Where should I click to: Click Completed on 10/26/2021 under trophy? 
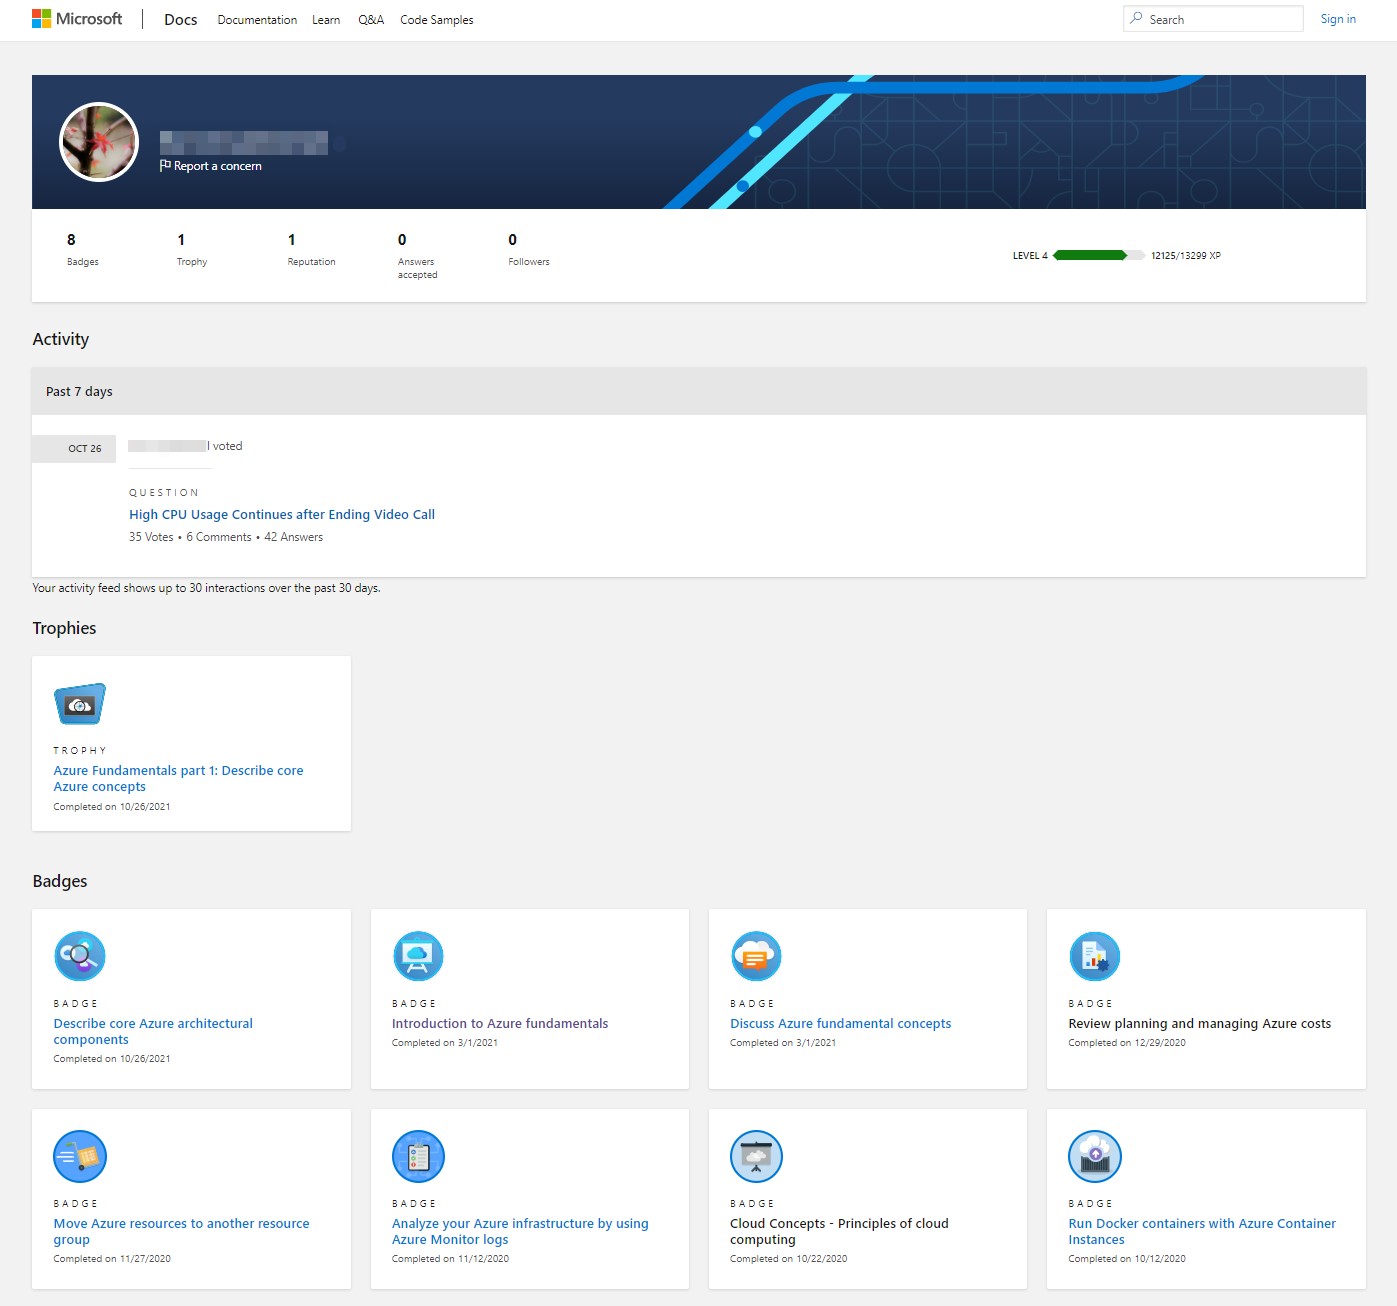(x=112, y=807)
